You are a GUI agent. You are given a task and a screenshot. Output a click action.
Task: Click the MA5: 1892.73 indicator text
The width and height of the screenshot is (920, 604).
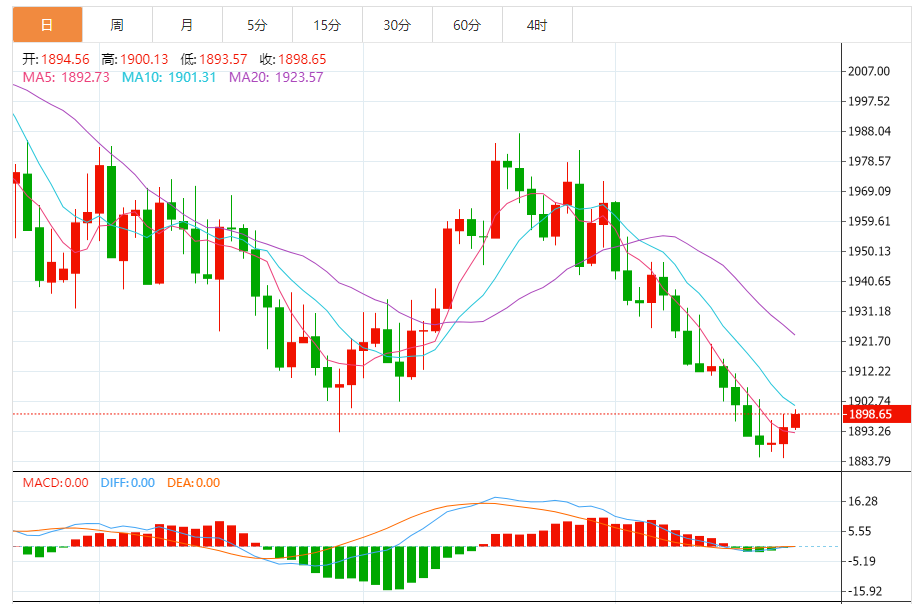66,77
